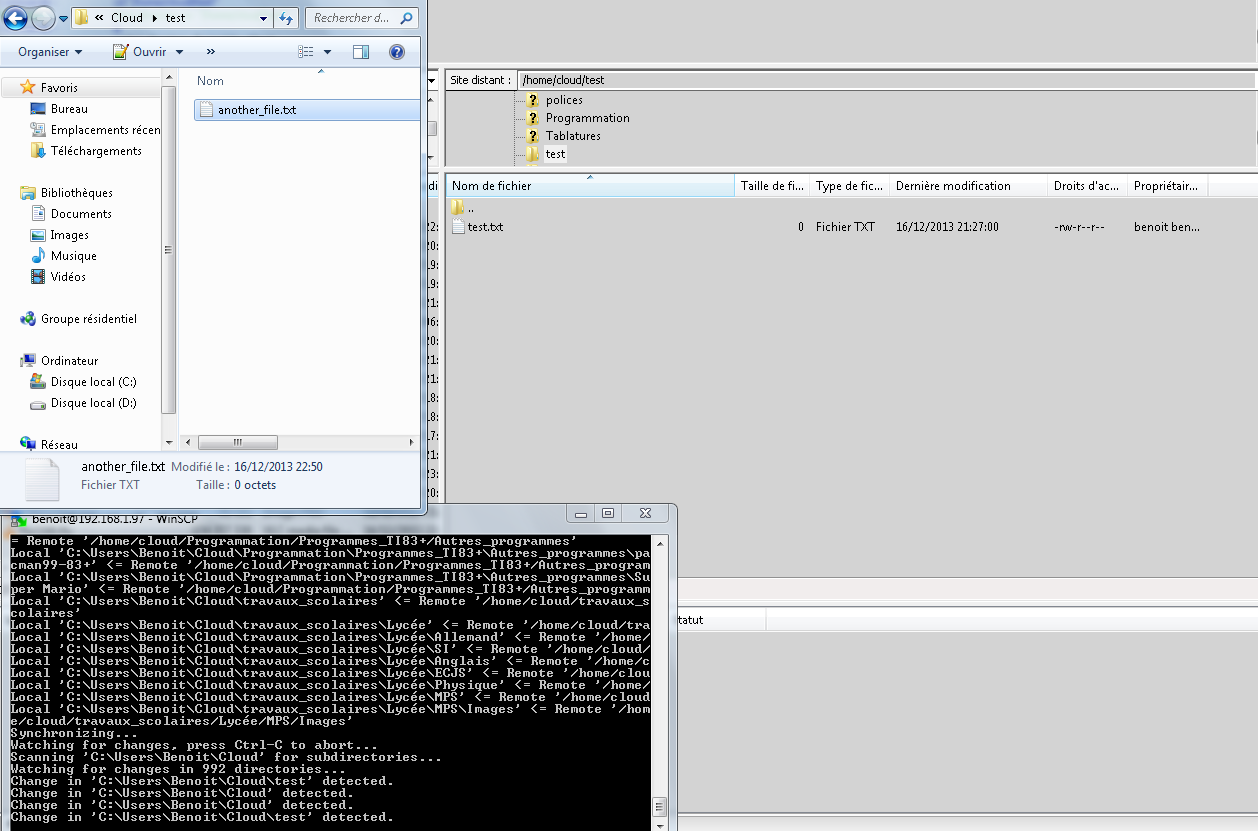The image size is (1258, 831).
Task: Select the Cloud breadcrumb in the address bar
Action: 127,18
